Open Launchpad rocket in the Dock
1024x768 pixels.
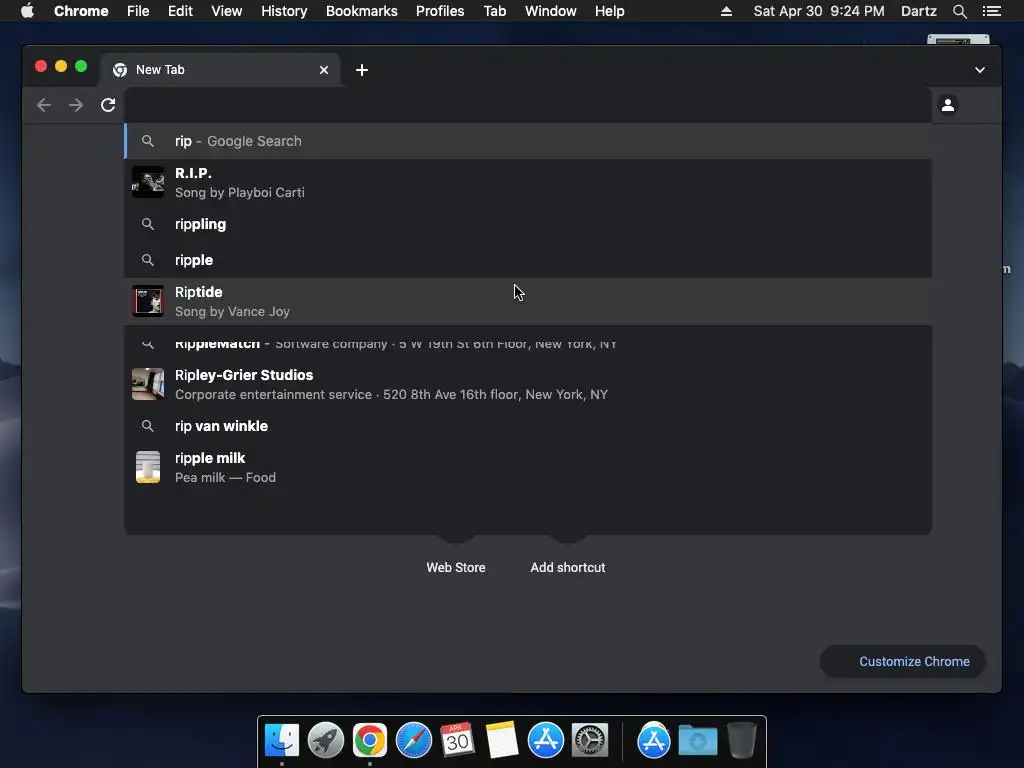pos(326,741)
